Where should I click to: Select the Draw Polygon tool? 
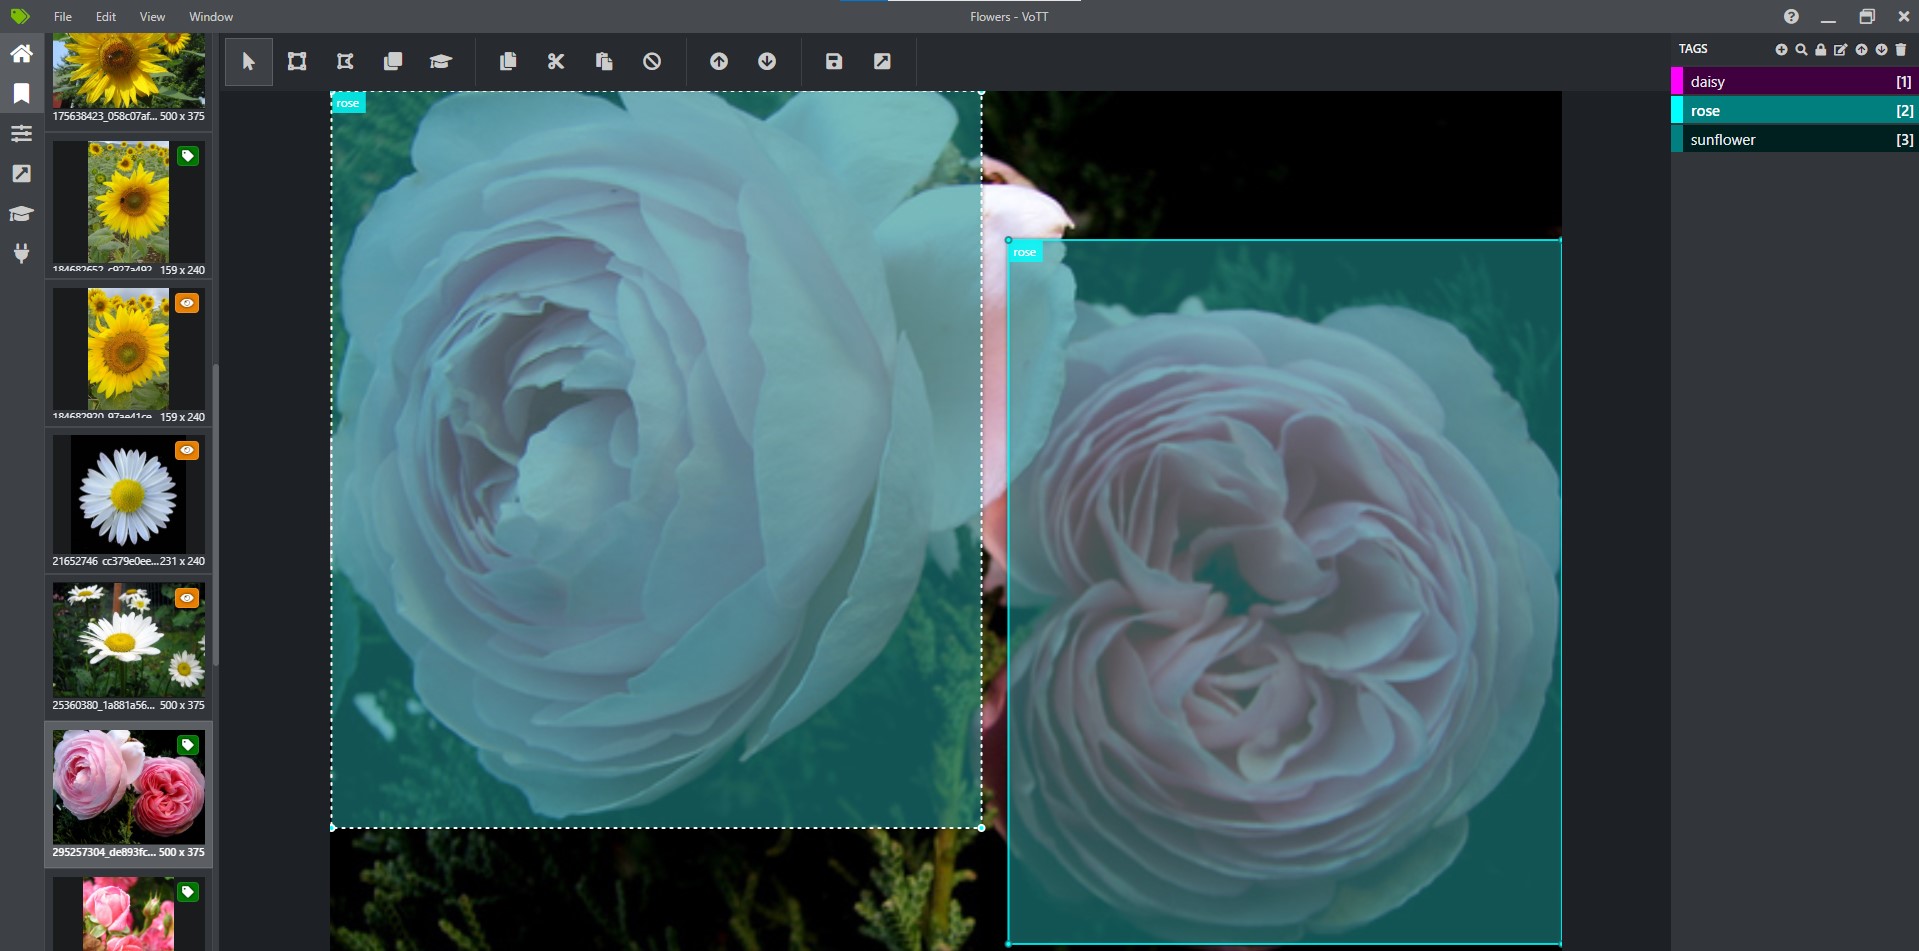pyautogui.click(x=345, y=62)
